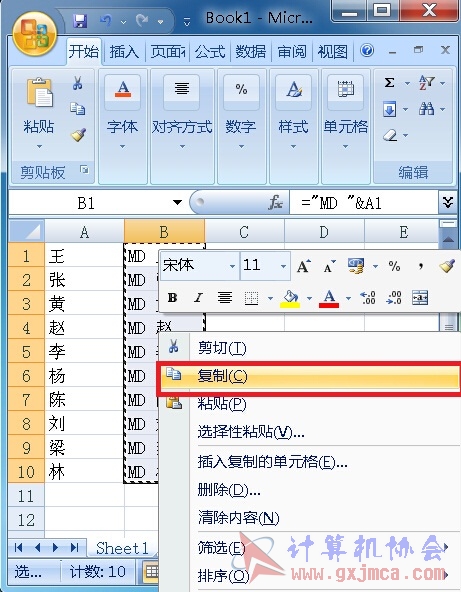Expand the font size 11 dropdown
461x592 pixels.
283,266
